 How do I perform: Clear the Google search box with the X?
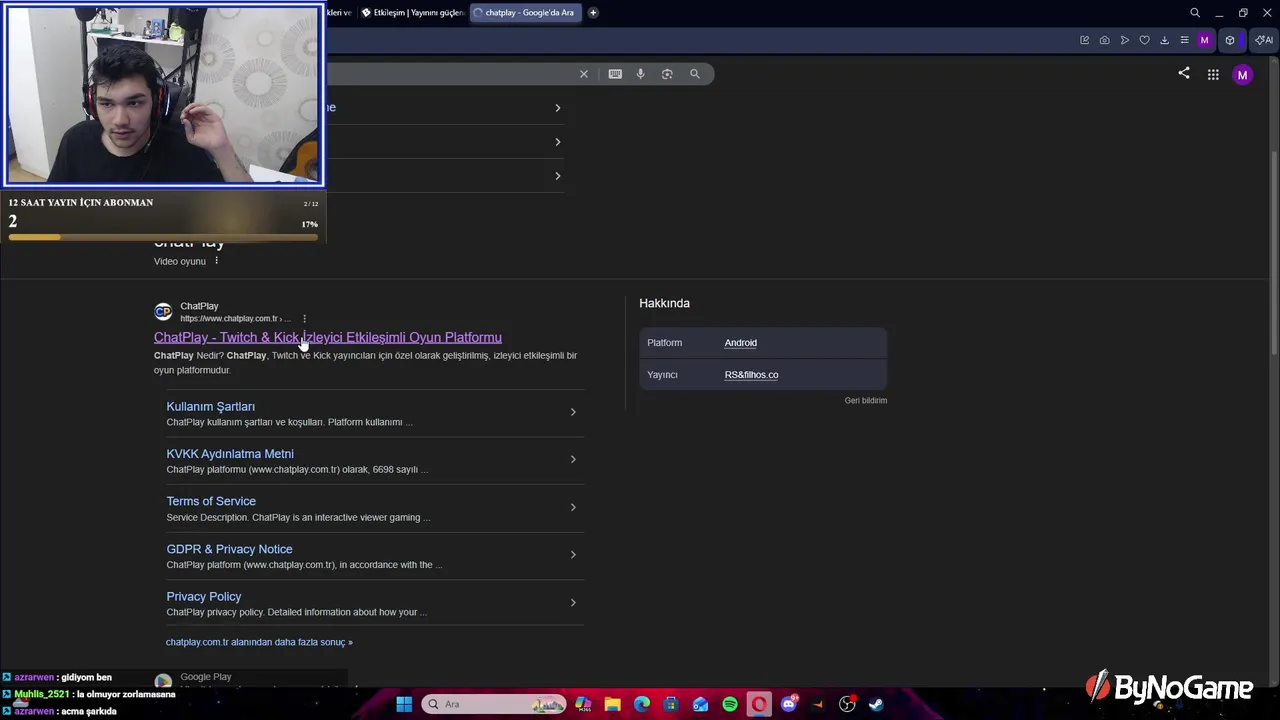pos(584,74)
